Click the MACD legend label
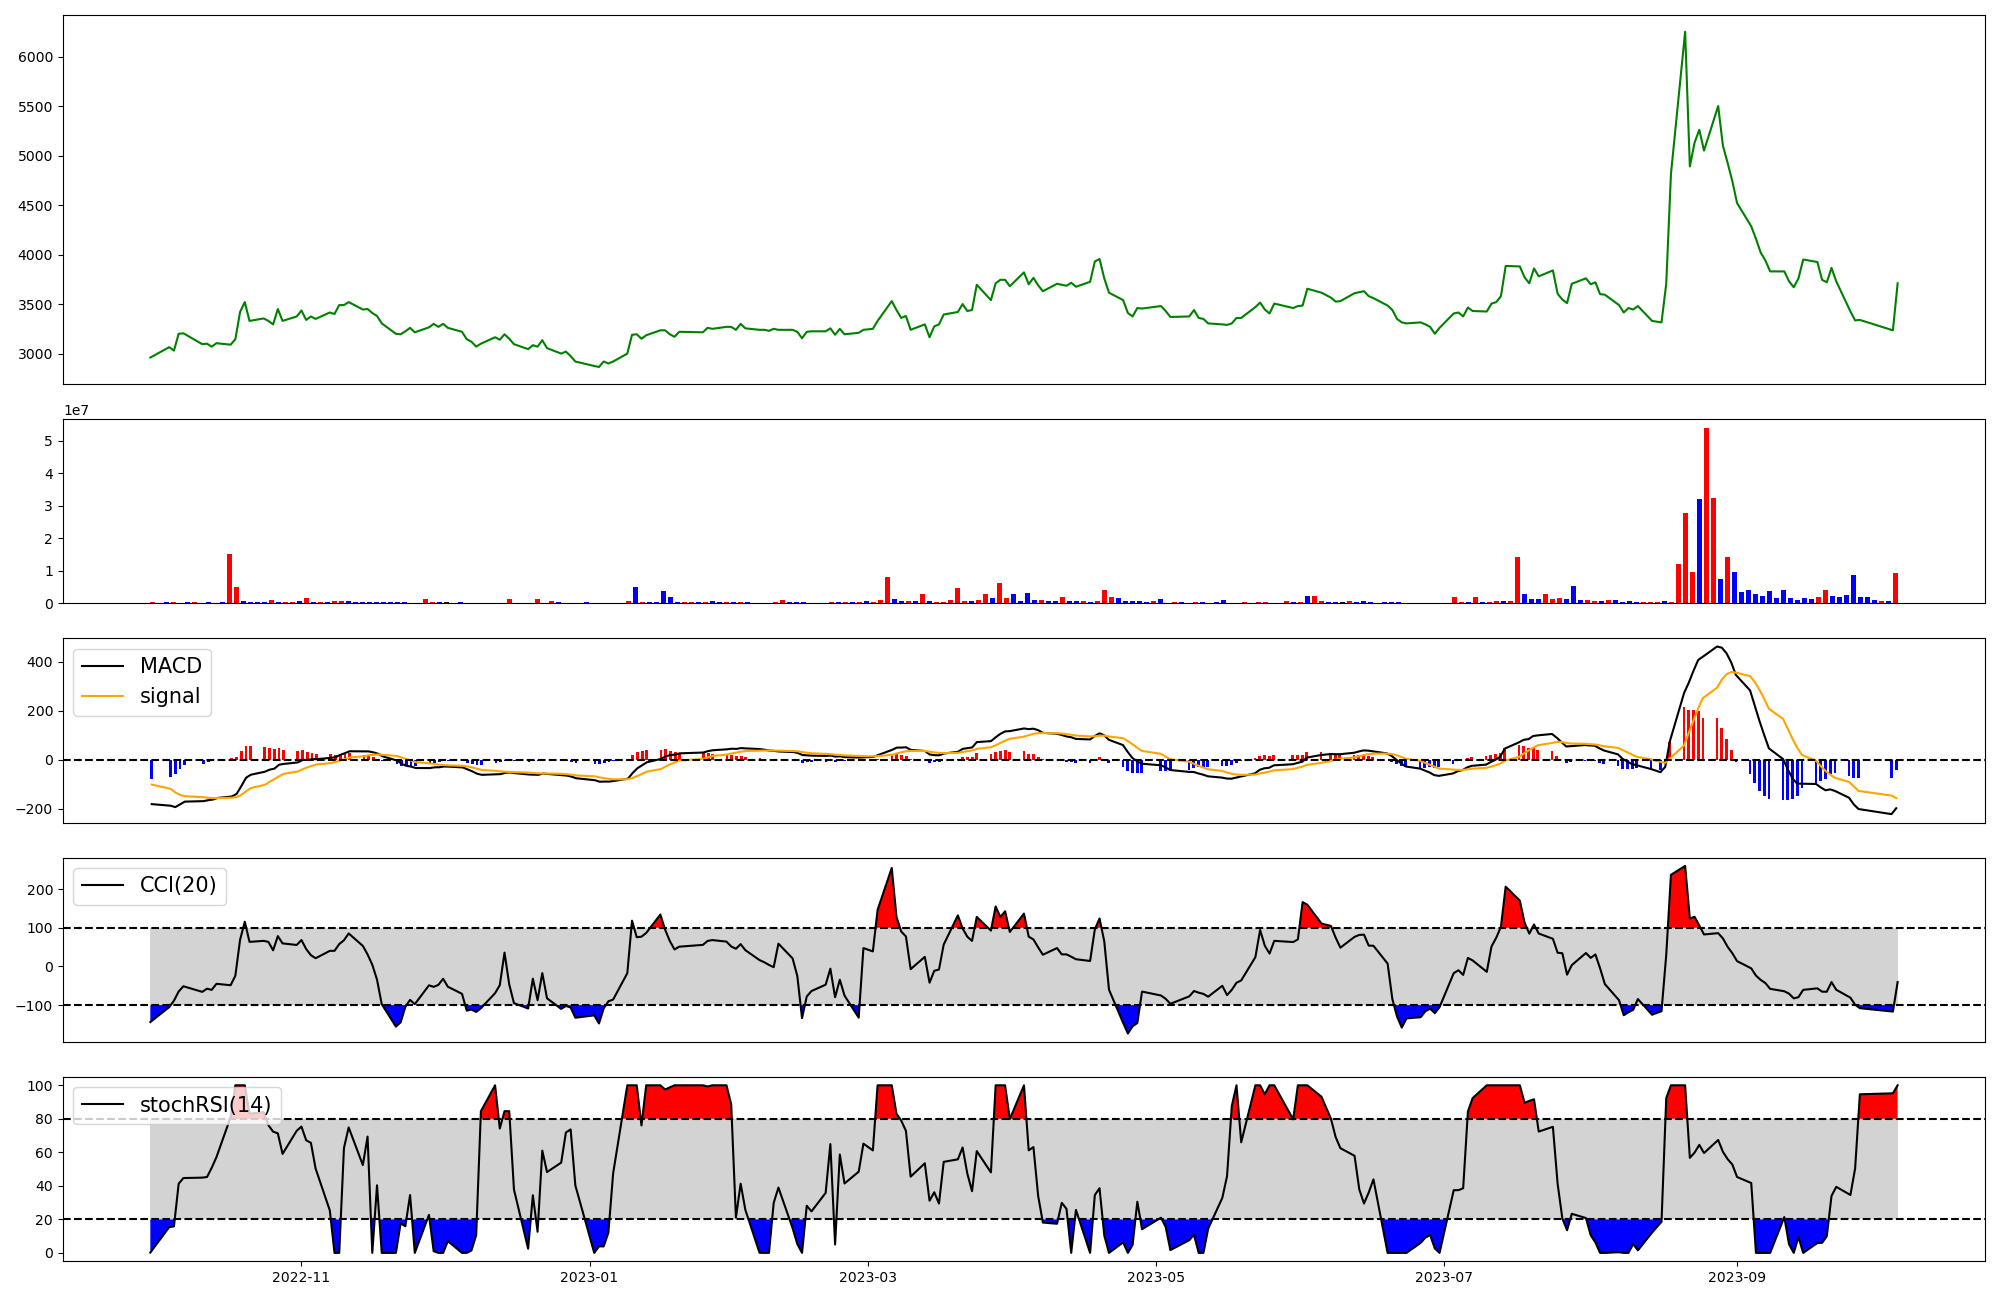The image size is (2000, 1300). click(x=170, y=666)
